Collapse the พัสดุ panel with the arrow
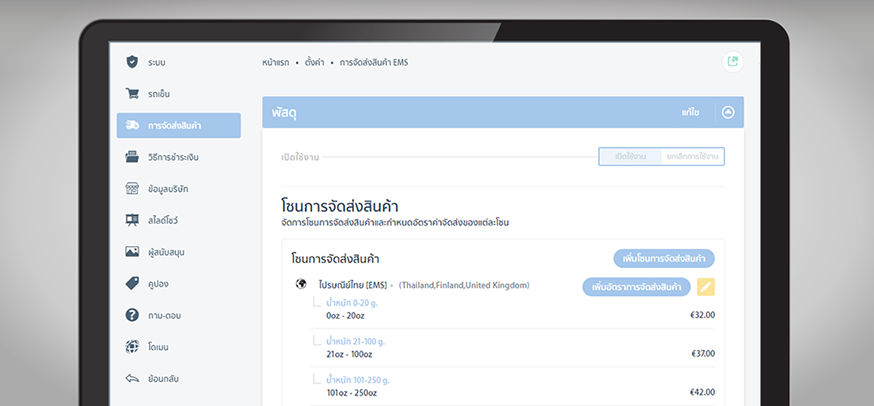874x406 pixels. pyautogui.click(x=729, y=113)
